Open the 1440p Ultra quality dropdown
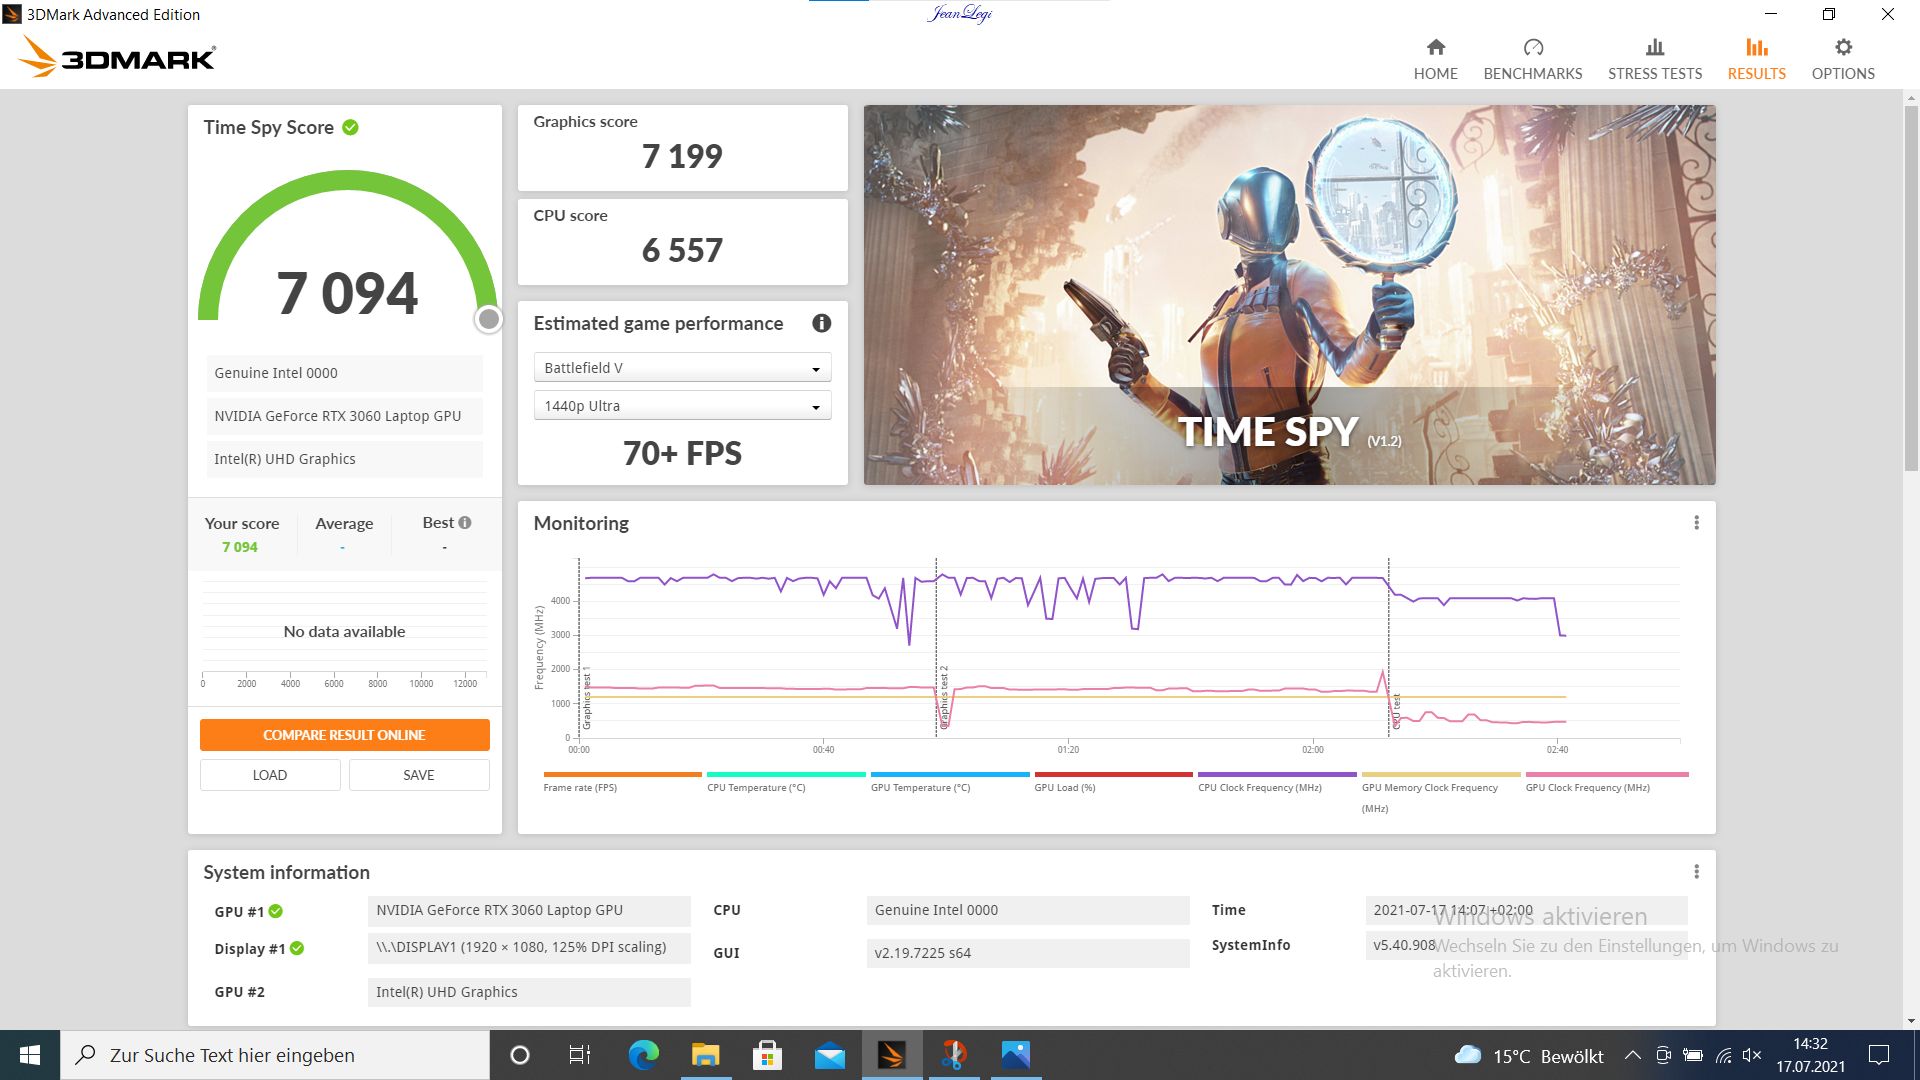1920x1080 pixels. (x=682, y=405)
